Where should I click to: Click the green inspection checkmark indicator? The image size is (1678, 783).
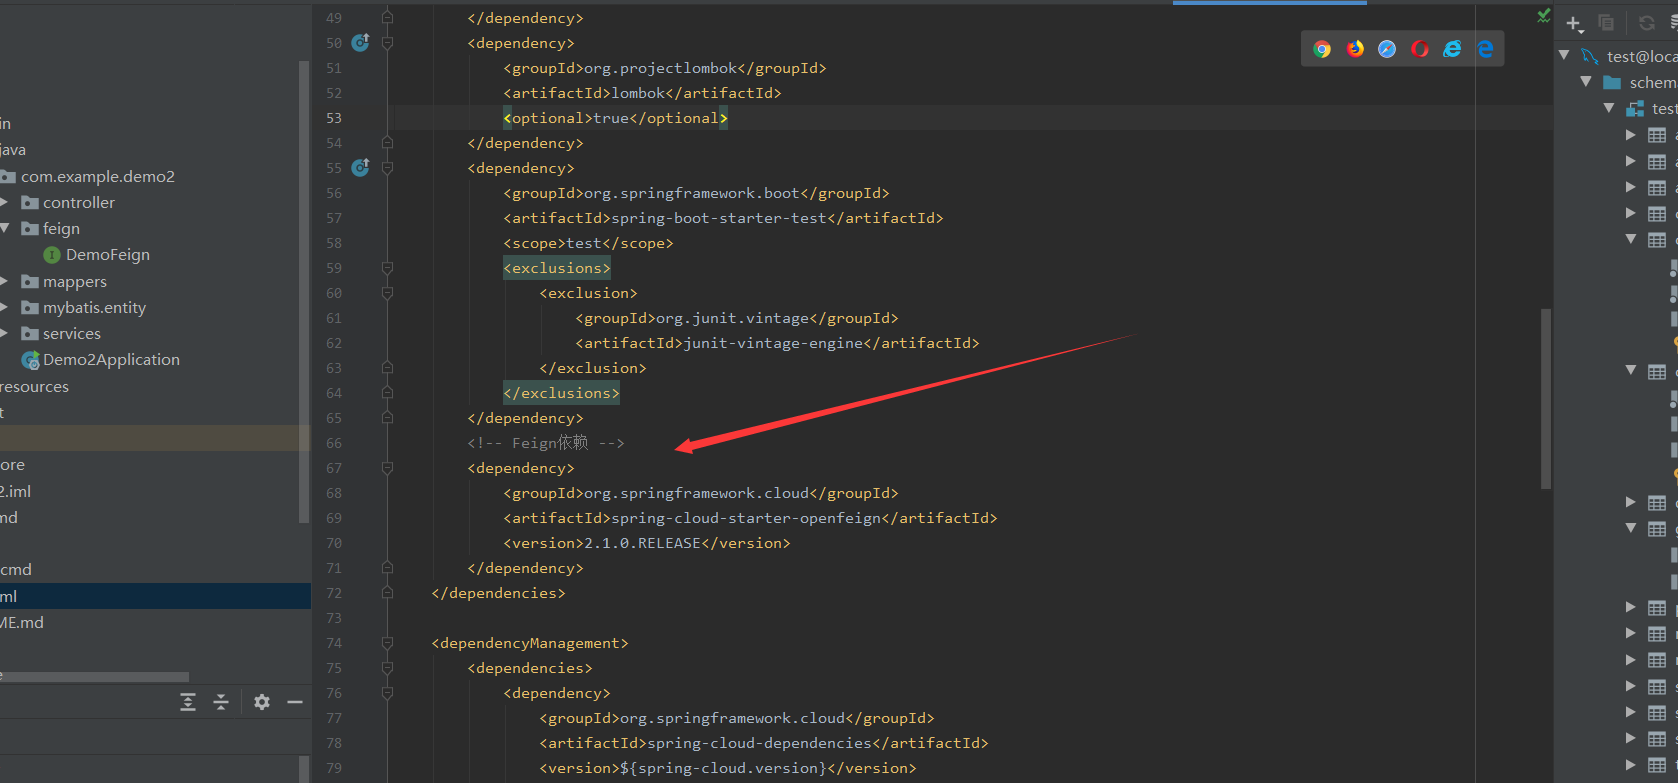tap(1544, 15)
